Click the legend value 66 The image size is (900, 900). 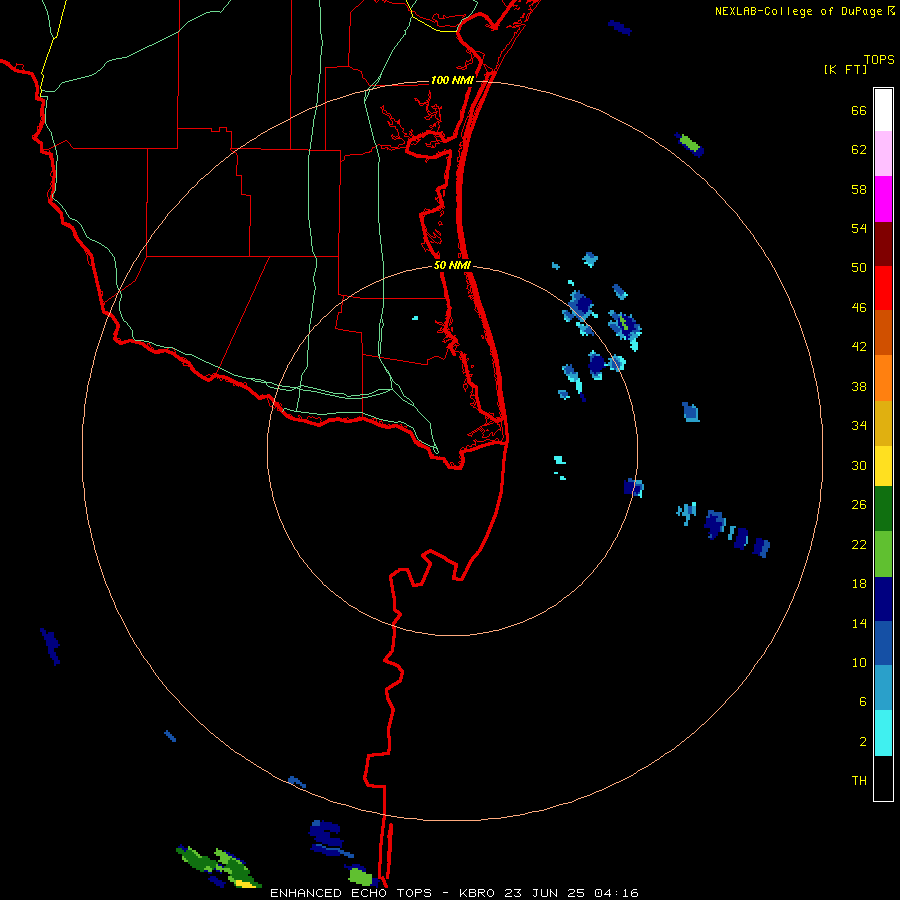pos(859,110)
